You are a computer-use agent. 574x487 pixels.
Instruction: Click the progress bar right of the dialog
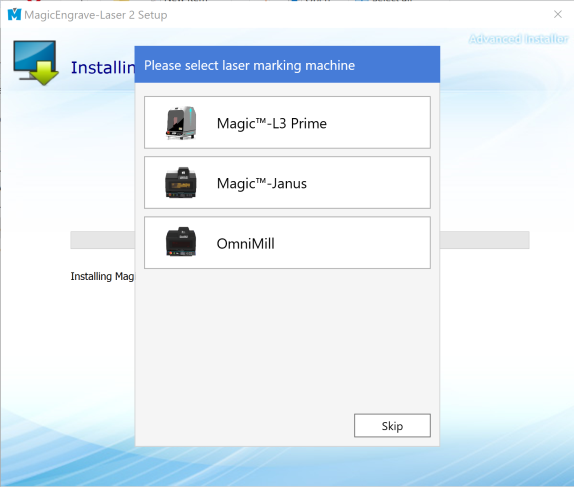[485, 240]
